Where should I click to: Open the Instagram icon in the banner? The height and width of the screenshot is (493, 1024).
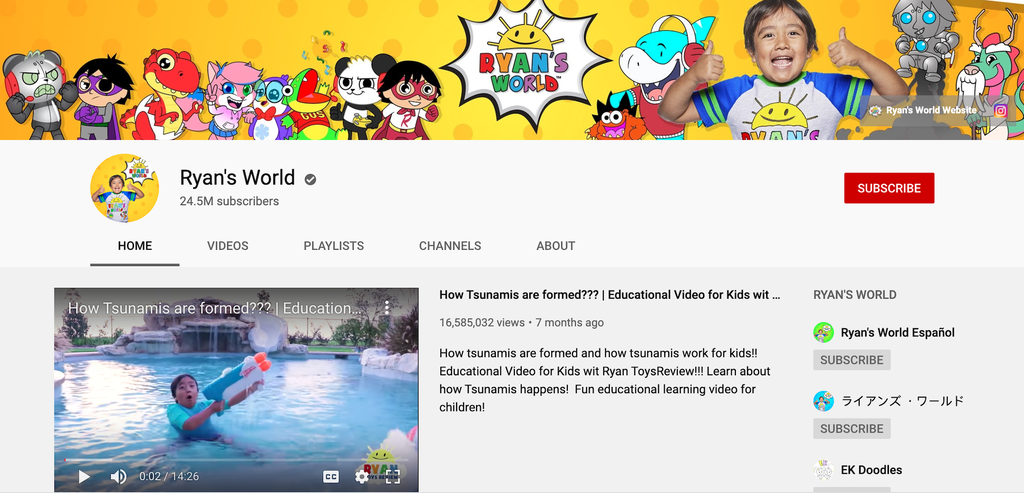[1000, 110]
